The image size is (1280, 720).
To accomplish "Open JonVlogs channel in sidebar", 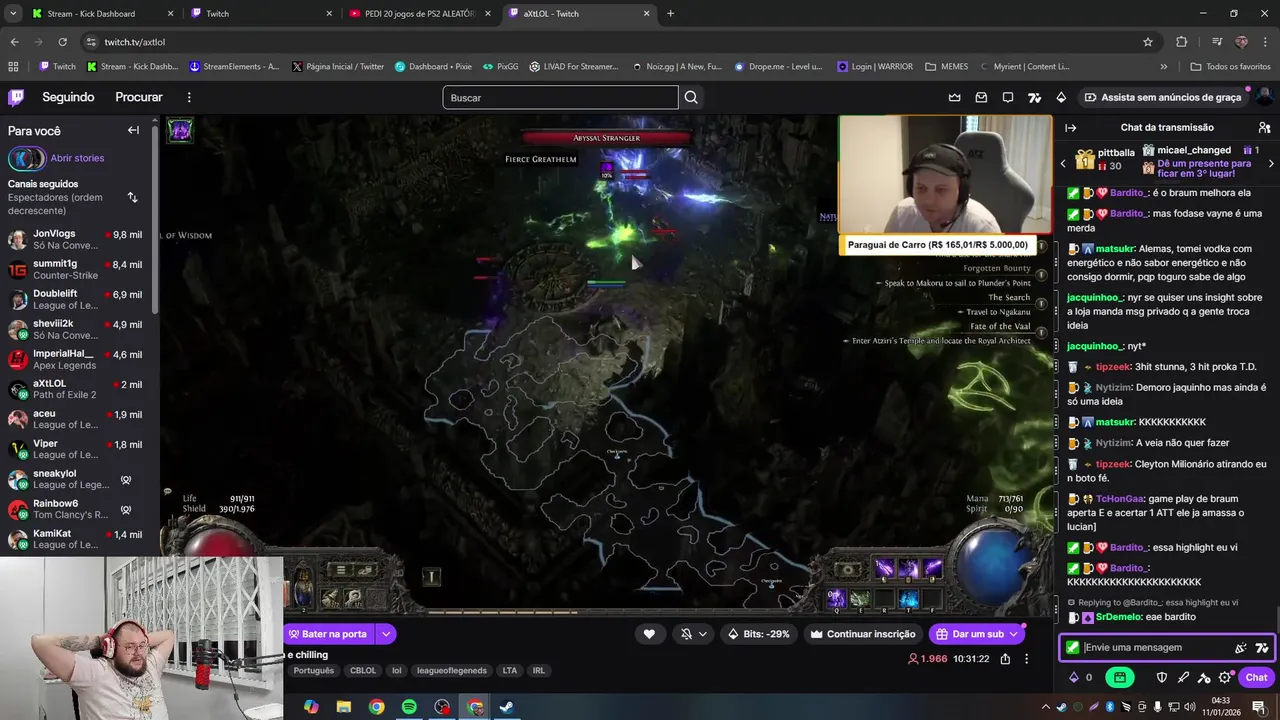I will [78, 239].
